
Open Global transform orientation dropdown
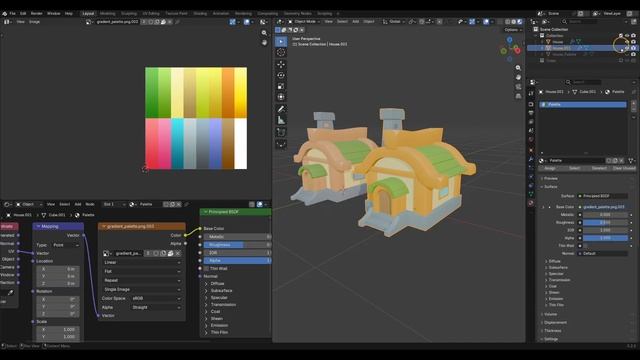[x=394, y=22]
